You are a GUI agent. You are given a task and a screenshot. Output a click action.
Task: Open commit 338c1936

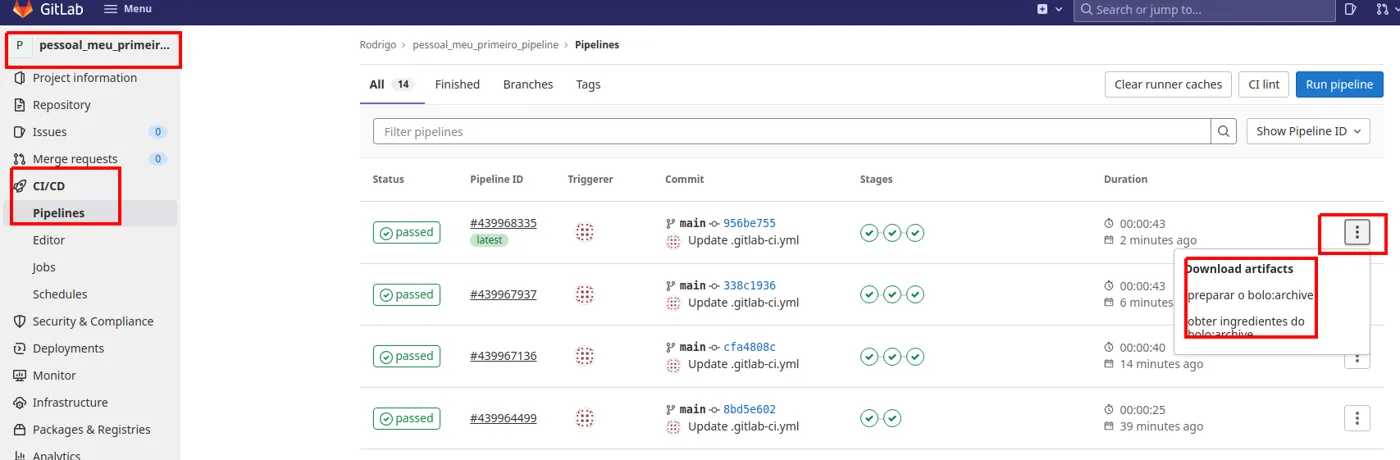pos(749,285)
